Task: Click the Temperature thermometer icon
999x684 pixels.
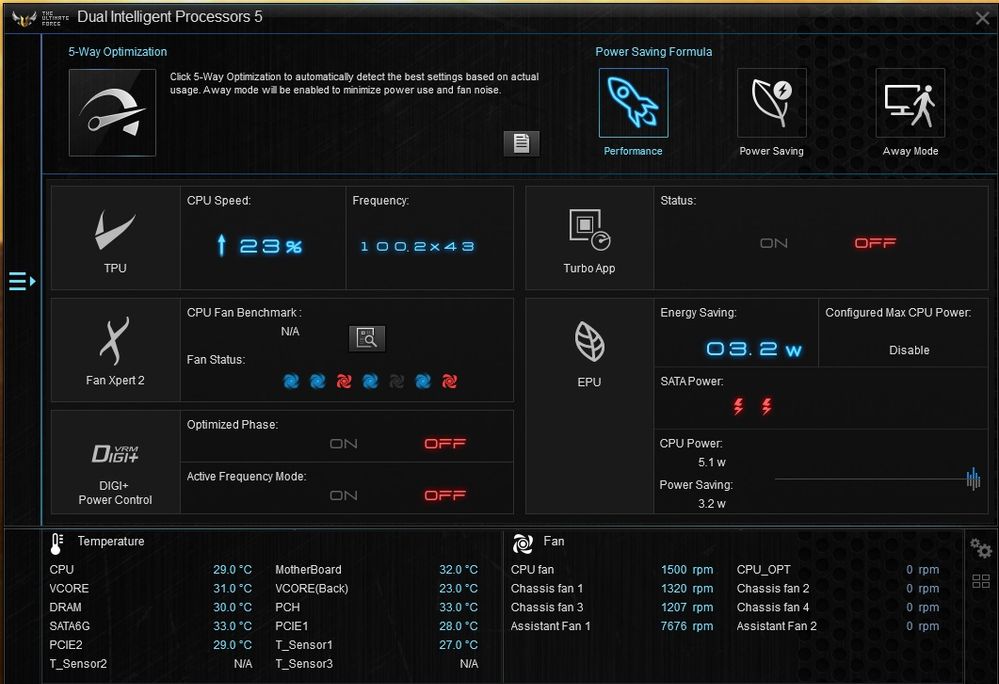Action: (x=56, y=543)
